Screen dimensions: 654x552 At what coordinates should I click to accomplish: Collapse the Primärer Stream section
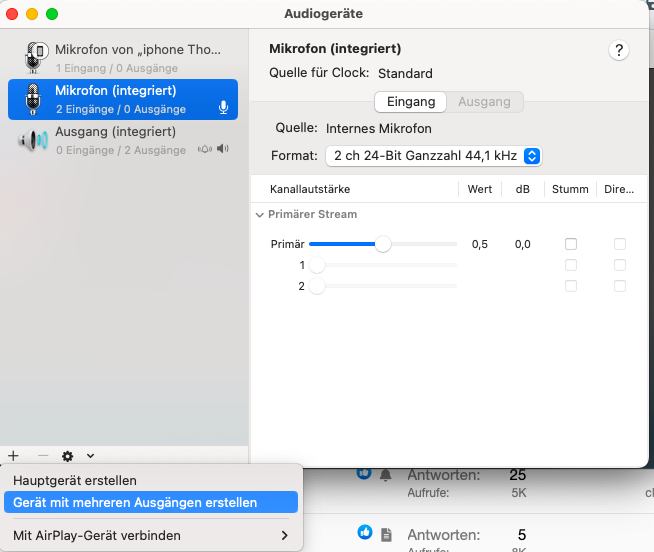point(260,214)
